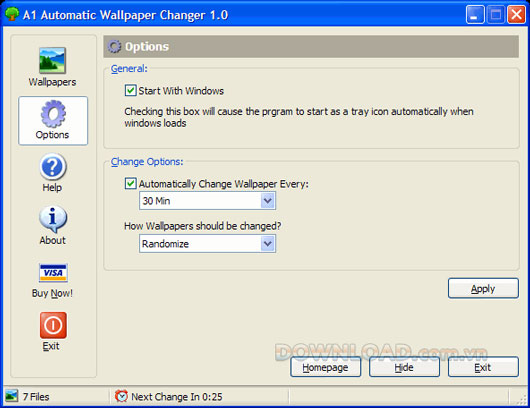
Task: Click the 7 Files status text
Action: (x=36, y=397)
